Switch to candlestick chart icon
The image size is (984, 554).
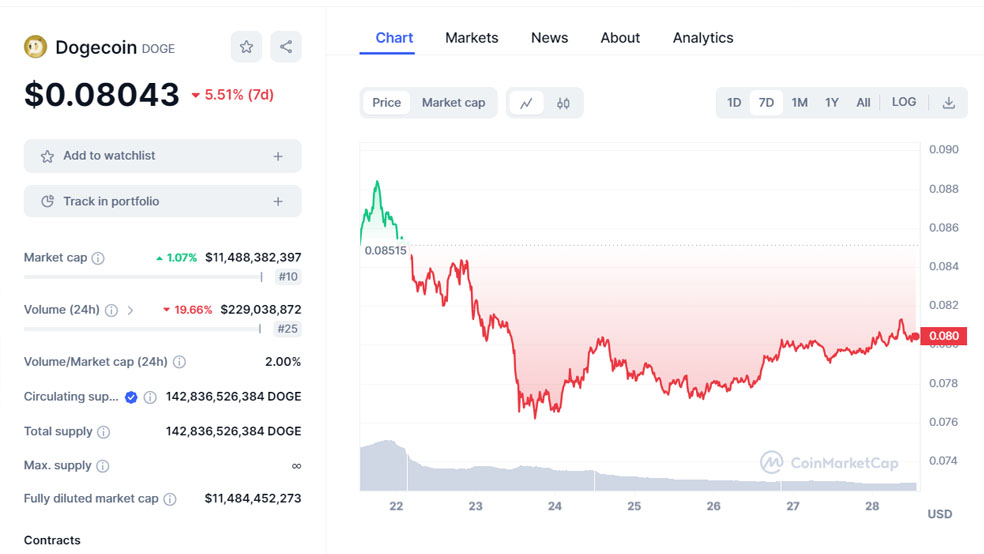pos(563,103)
